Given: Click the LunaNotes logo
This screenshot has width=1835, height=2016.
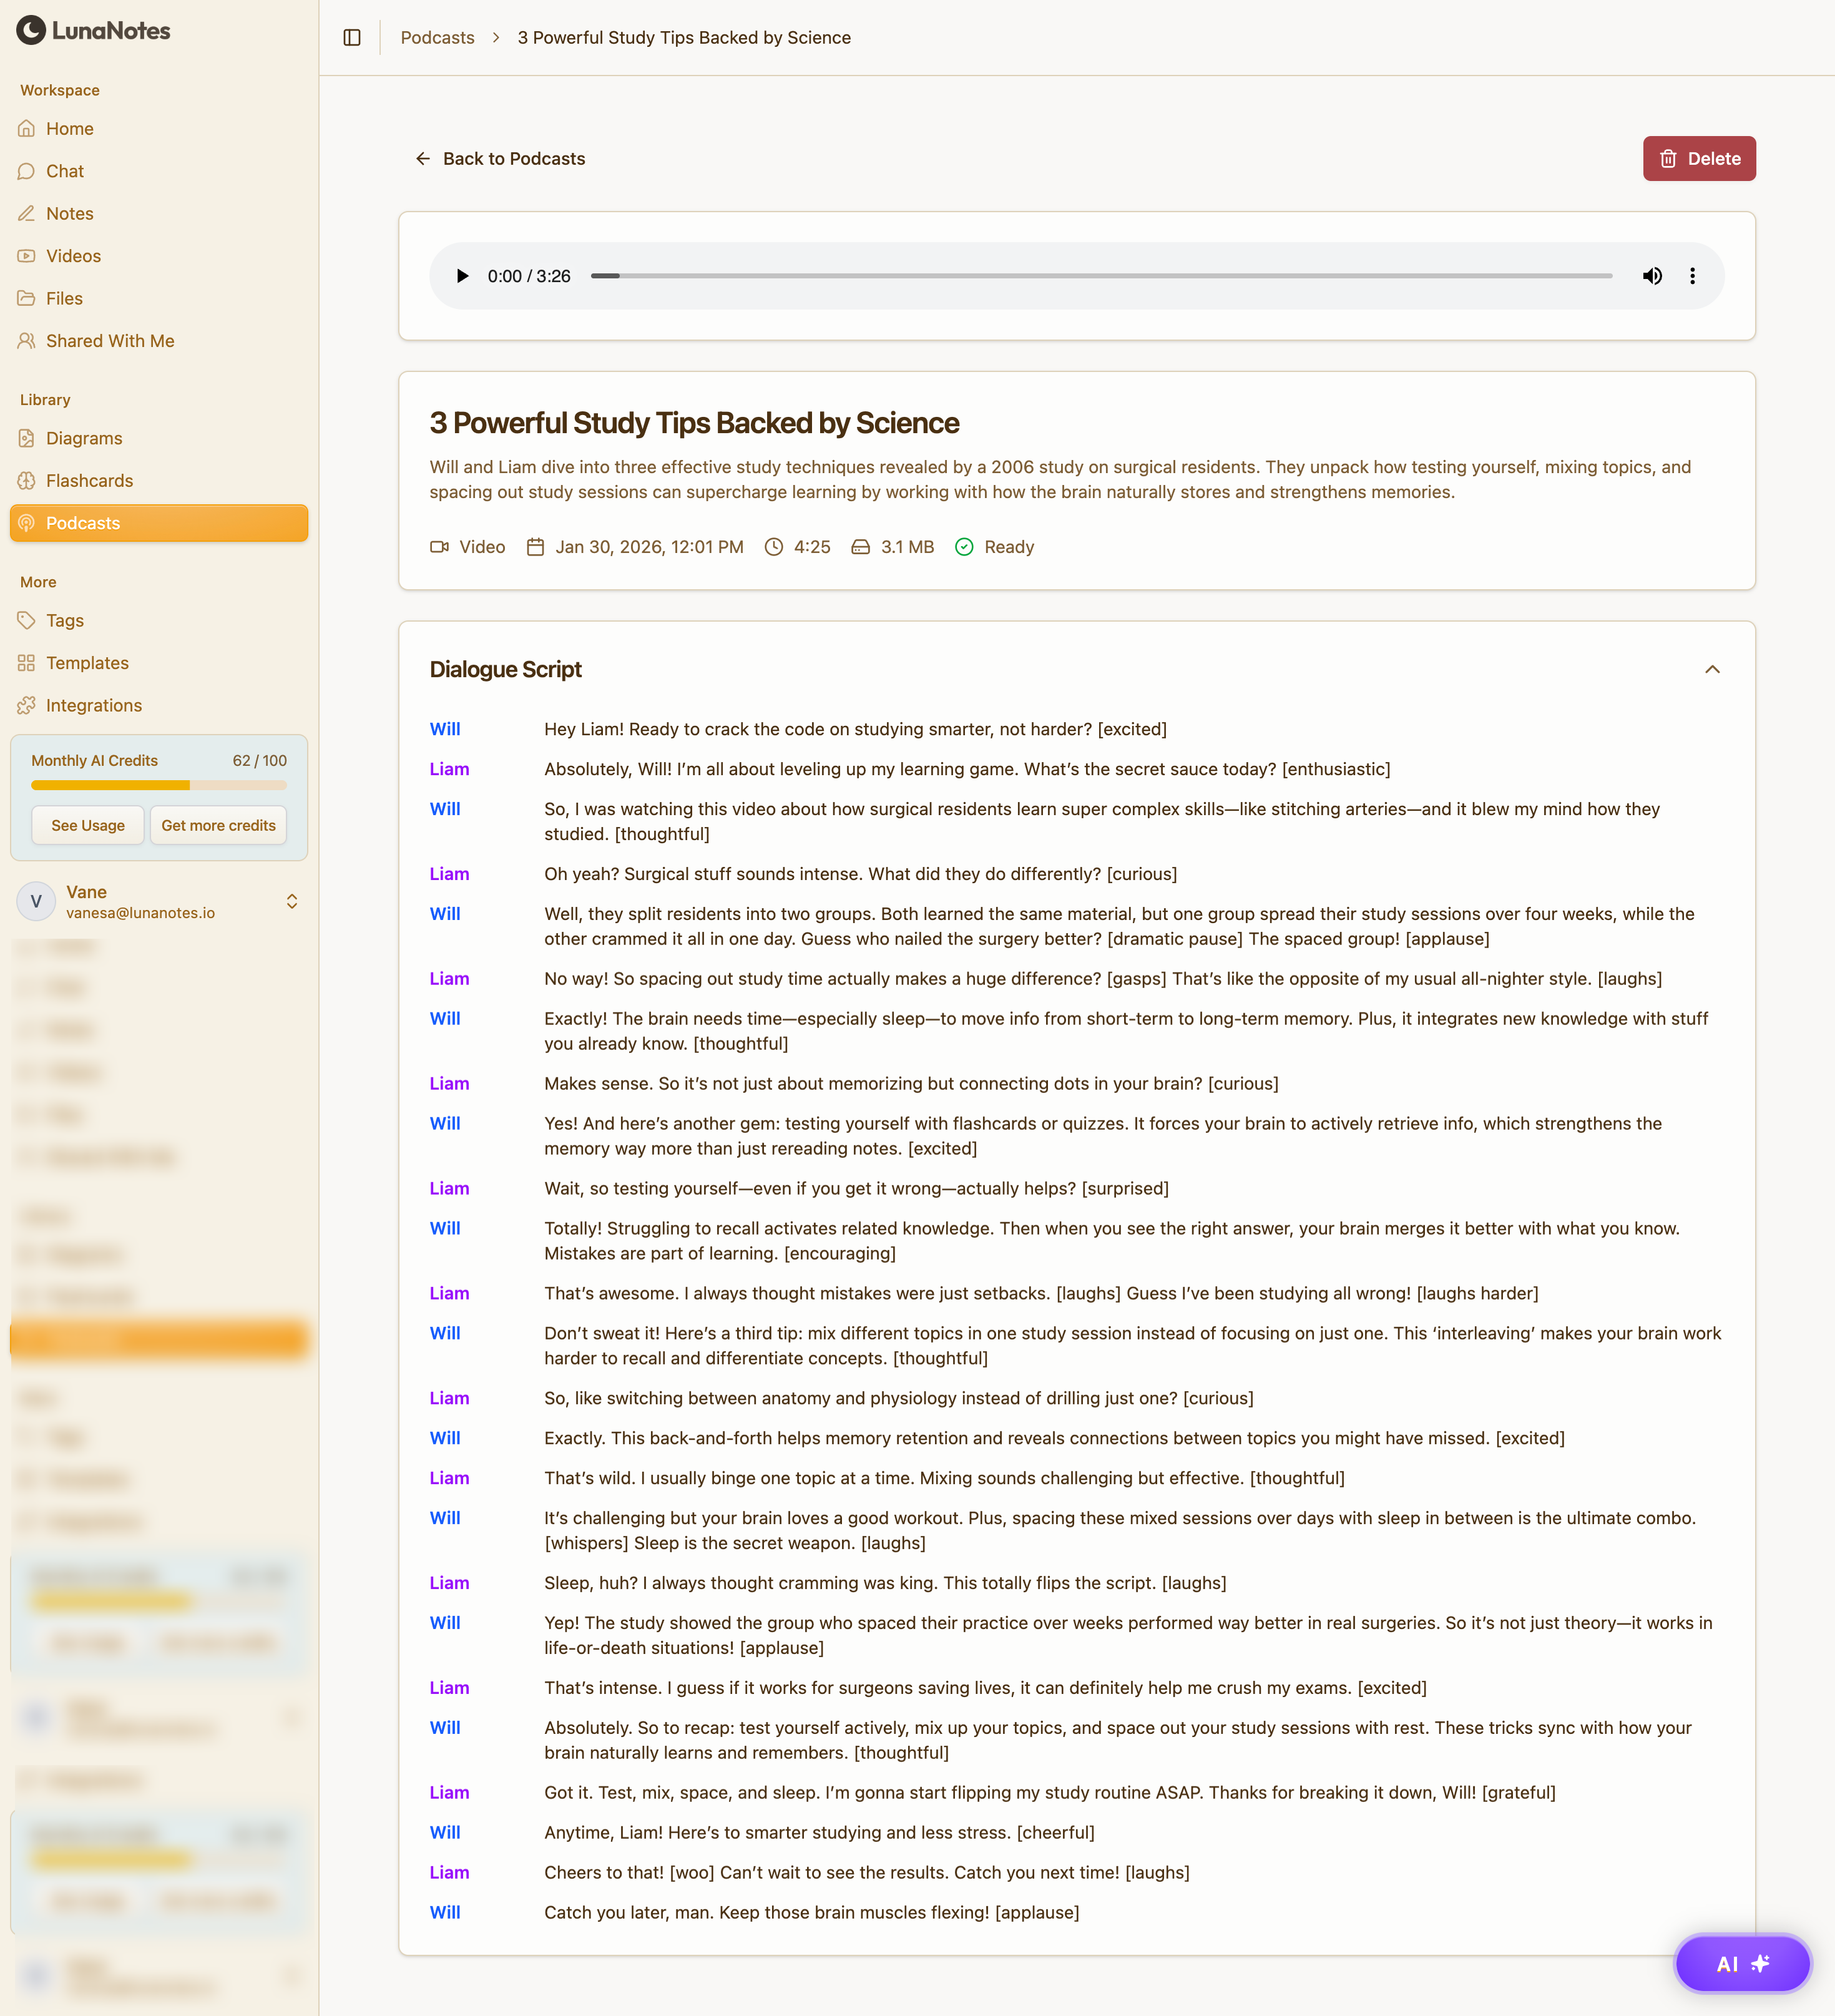Looking at the screenshot, I should [94, 30].
